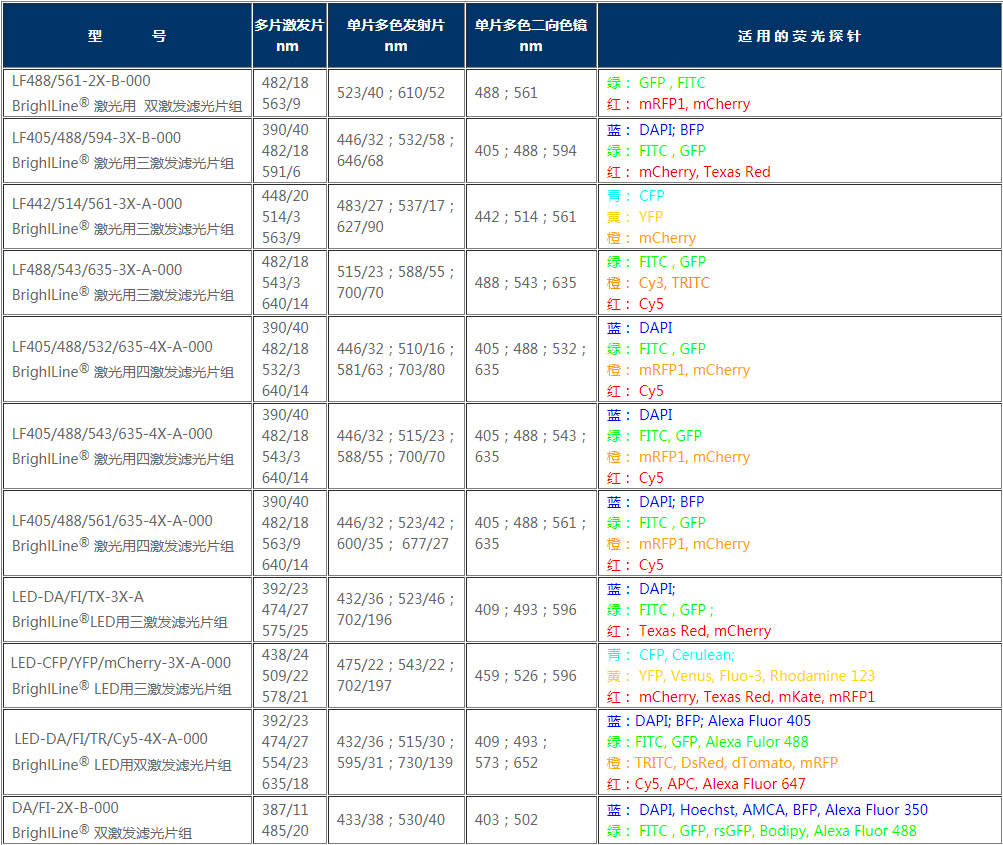This screenshot has width=1003, height=845.
Task: Select model name LF488/561-2X-B-000
Action: coord(81,81)
